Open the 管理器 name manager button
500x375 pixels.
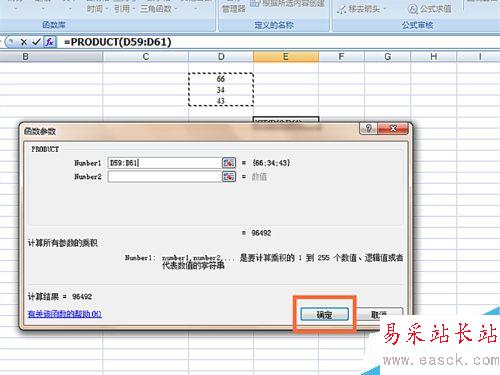click(x=234, y=9)
